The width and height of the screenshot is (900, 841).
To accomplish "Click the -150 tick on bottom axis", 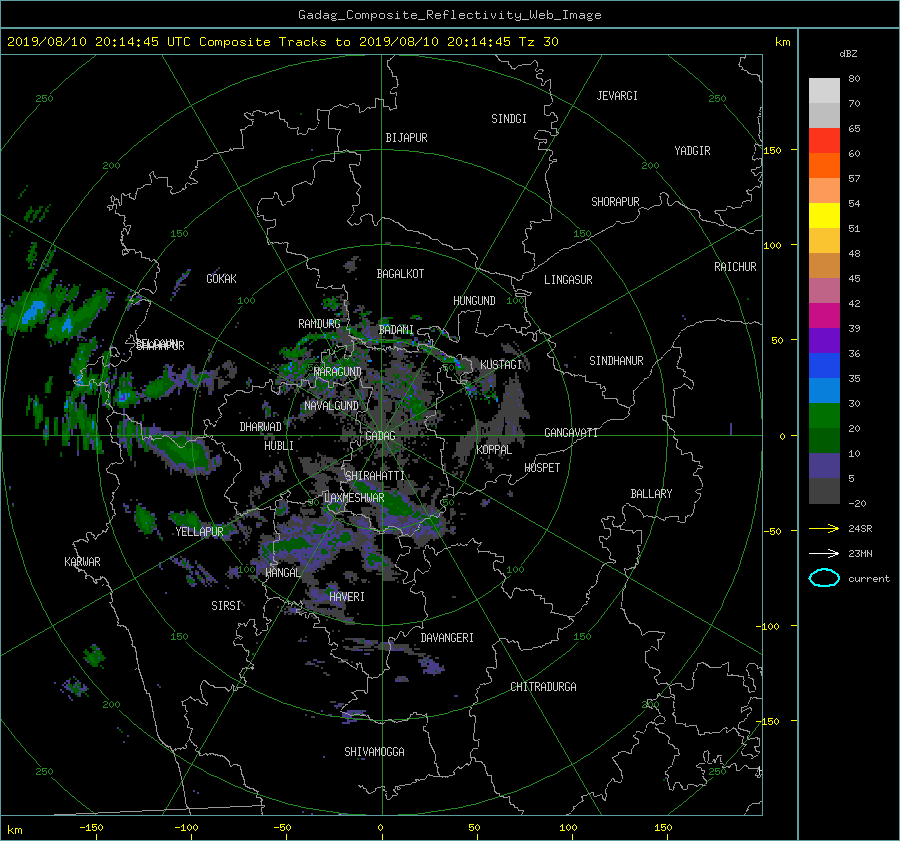I will coord(91,827).
